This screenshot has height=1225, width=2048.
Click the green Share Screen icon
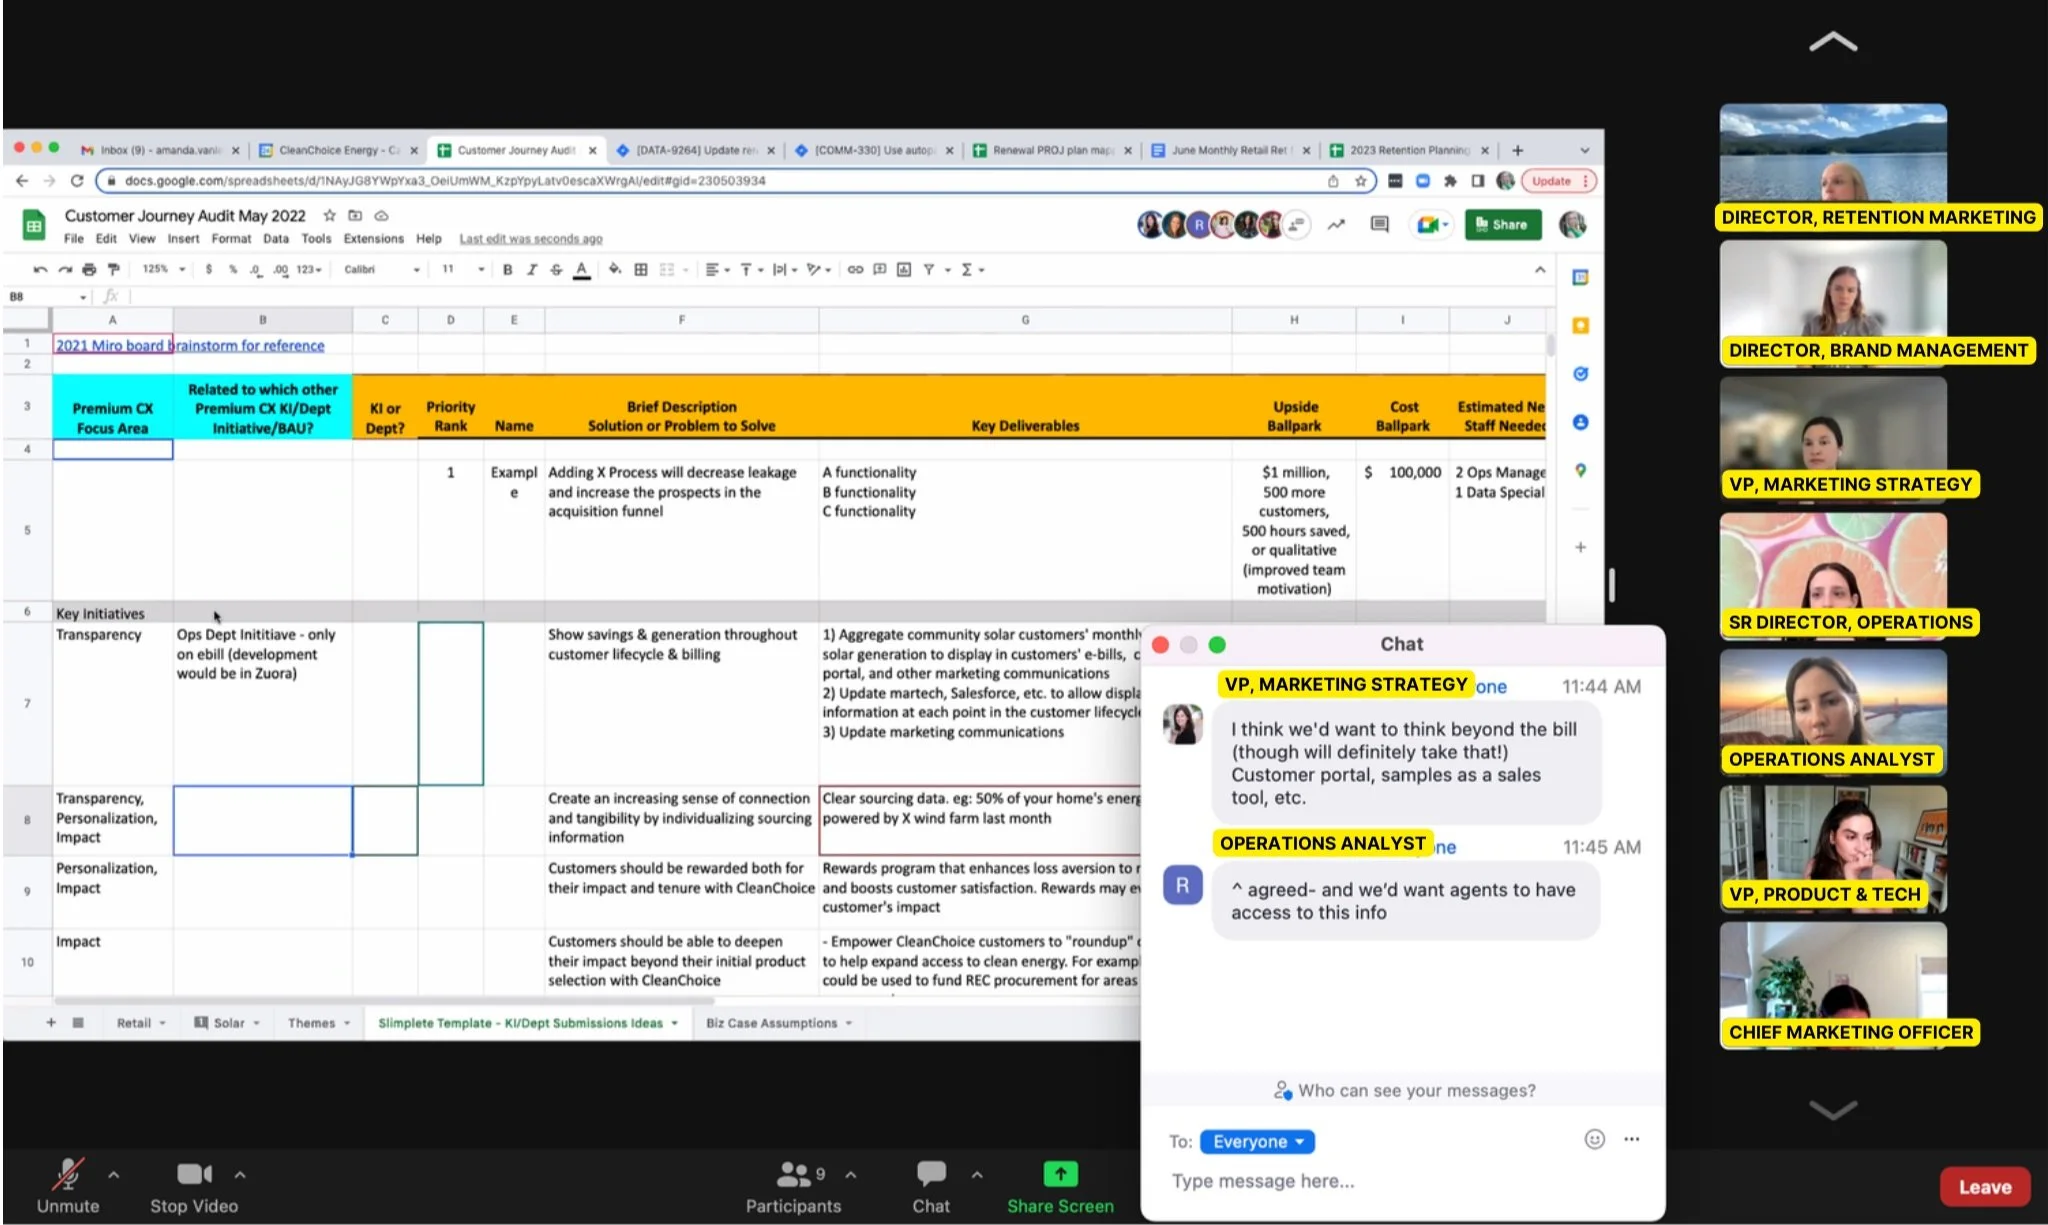click(x=1060, y=1174)
